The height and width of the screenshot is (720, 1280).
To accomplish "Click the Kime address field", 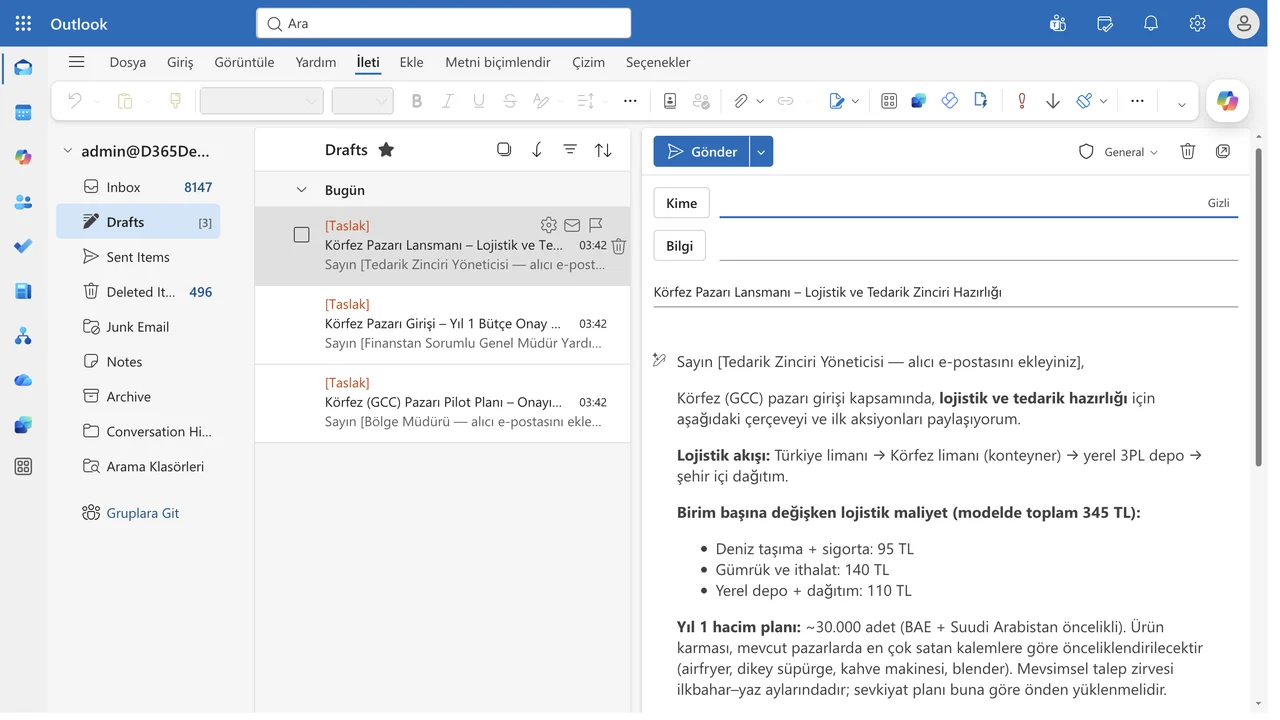I will (x=960, y=203).
